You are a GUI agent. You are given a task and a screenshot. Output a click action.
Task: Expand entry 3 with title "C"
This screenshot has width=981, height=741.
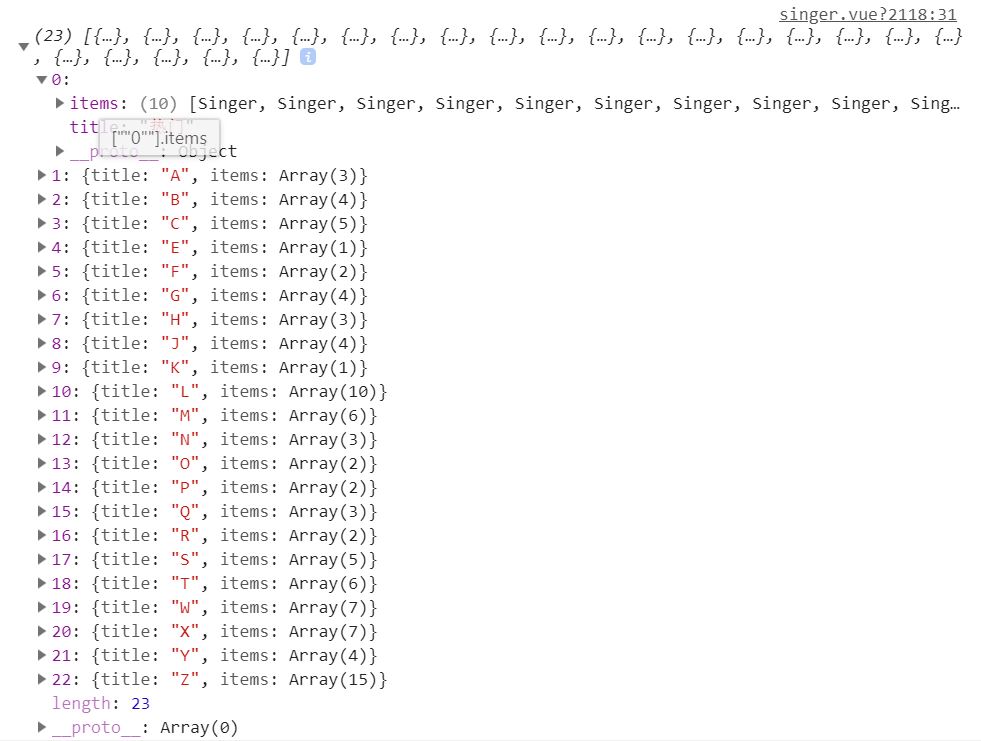[42, 223]
